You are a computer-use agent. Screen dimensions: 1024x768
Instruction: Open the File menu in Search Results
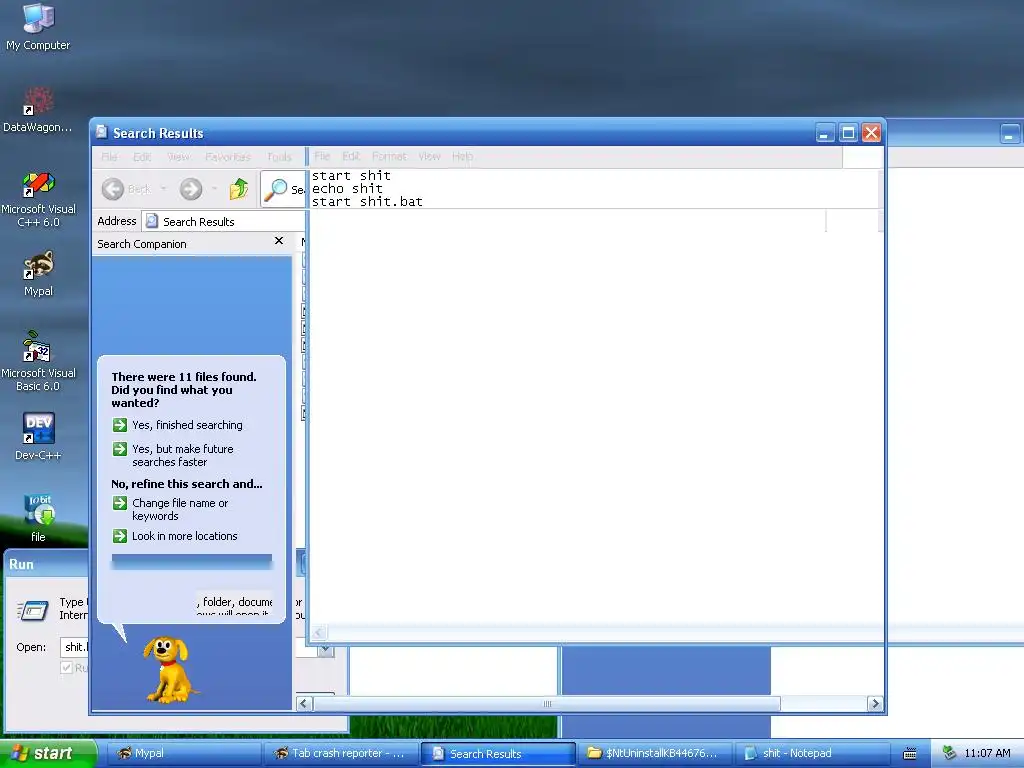pyautogui.click(x=109, y=157)
